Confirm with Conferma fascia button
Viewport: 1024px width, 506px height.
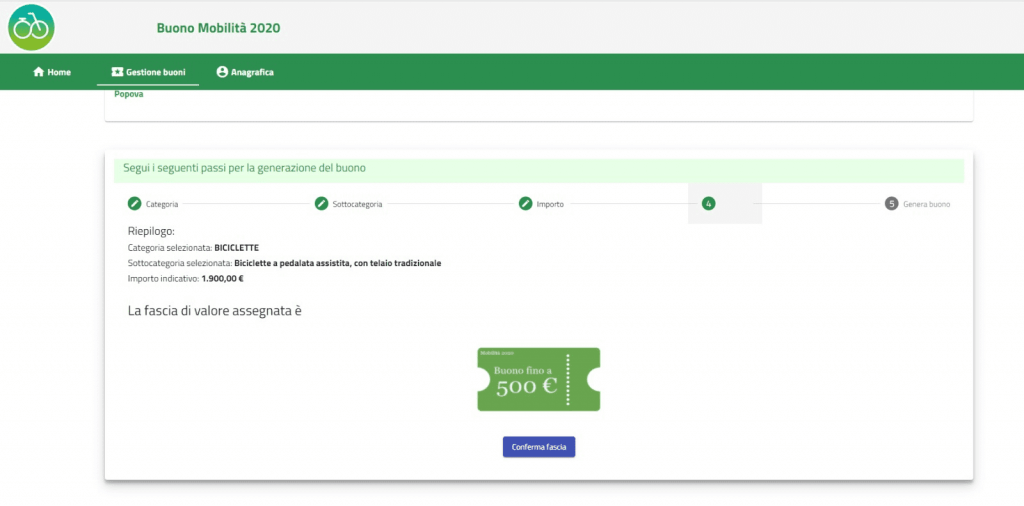539,447
